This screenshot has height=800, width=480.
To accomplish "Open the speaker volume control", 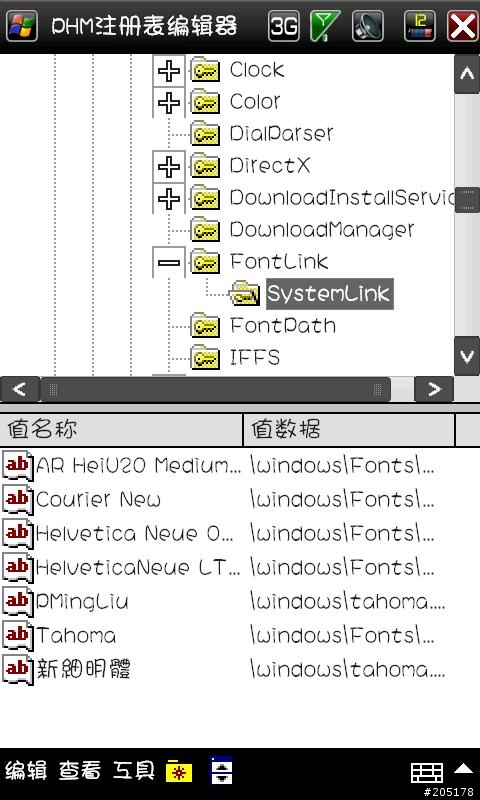I will [367, 26].
